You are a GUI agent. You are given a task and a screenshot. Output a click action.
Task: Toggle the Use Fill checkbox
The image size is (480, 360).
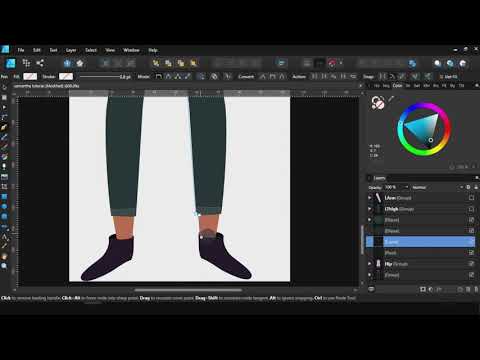click(441, 77)
